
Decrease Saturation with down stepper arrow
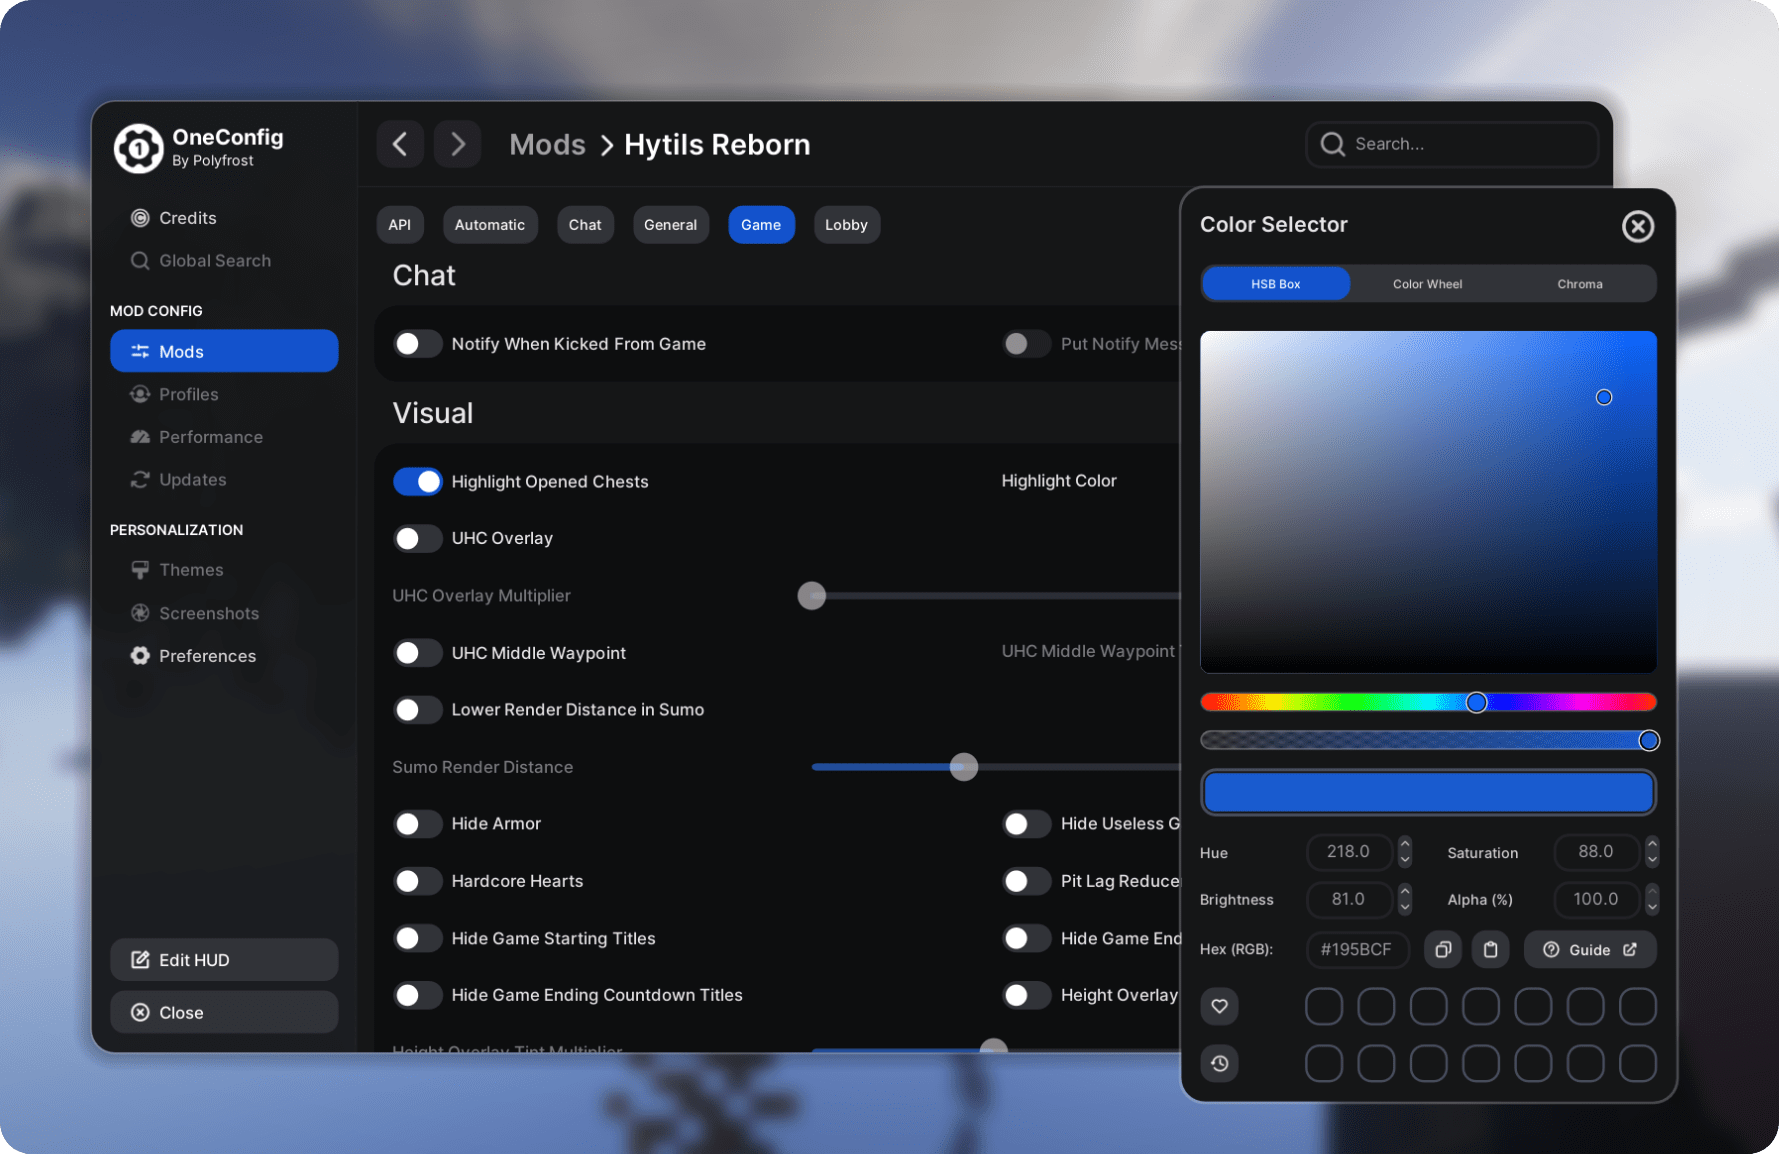[1652, 860]
